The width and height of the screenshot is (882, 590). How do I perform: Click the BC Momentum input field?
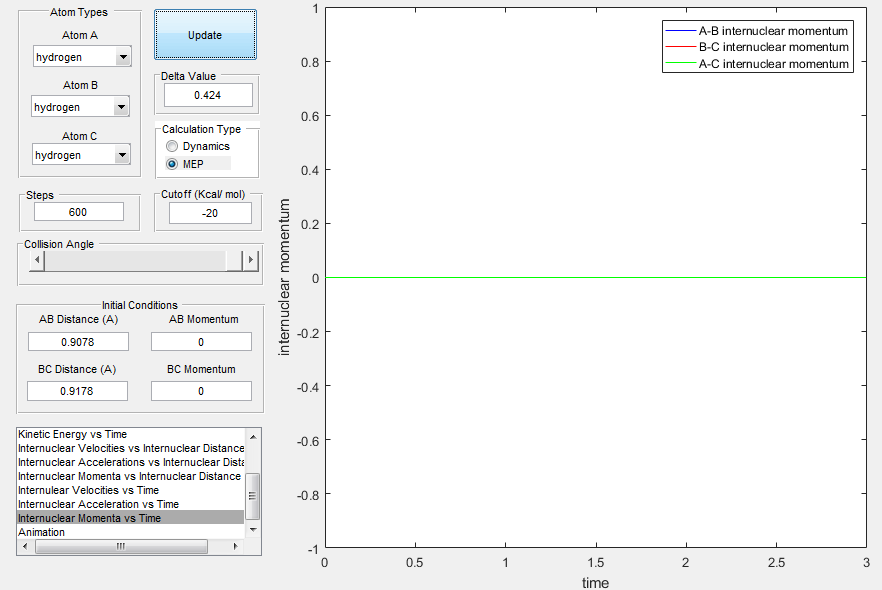(x=201, y=391)
